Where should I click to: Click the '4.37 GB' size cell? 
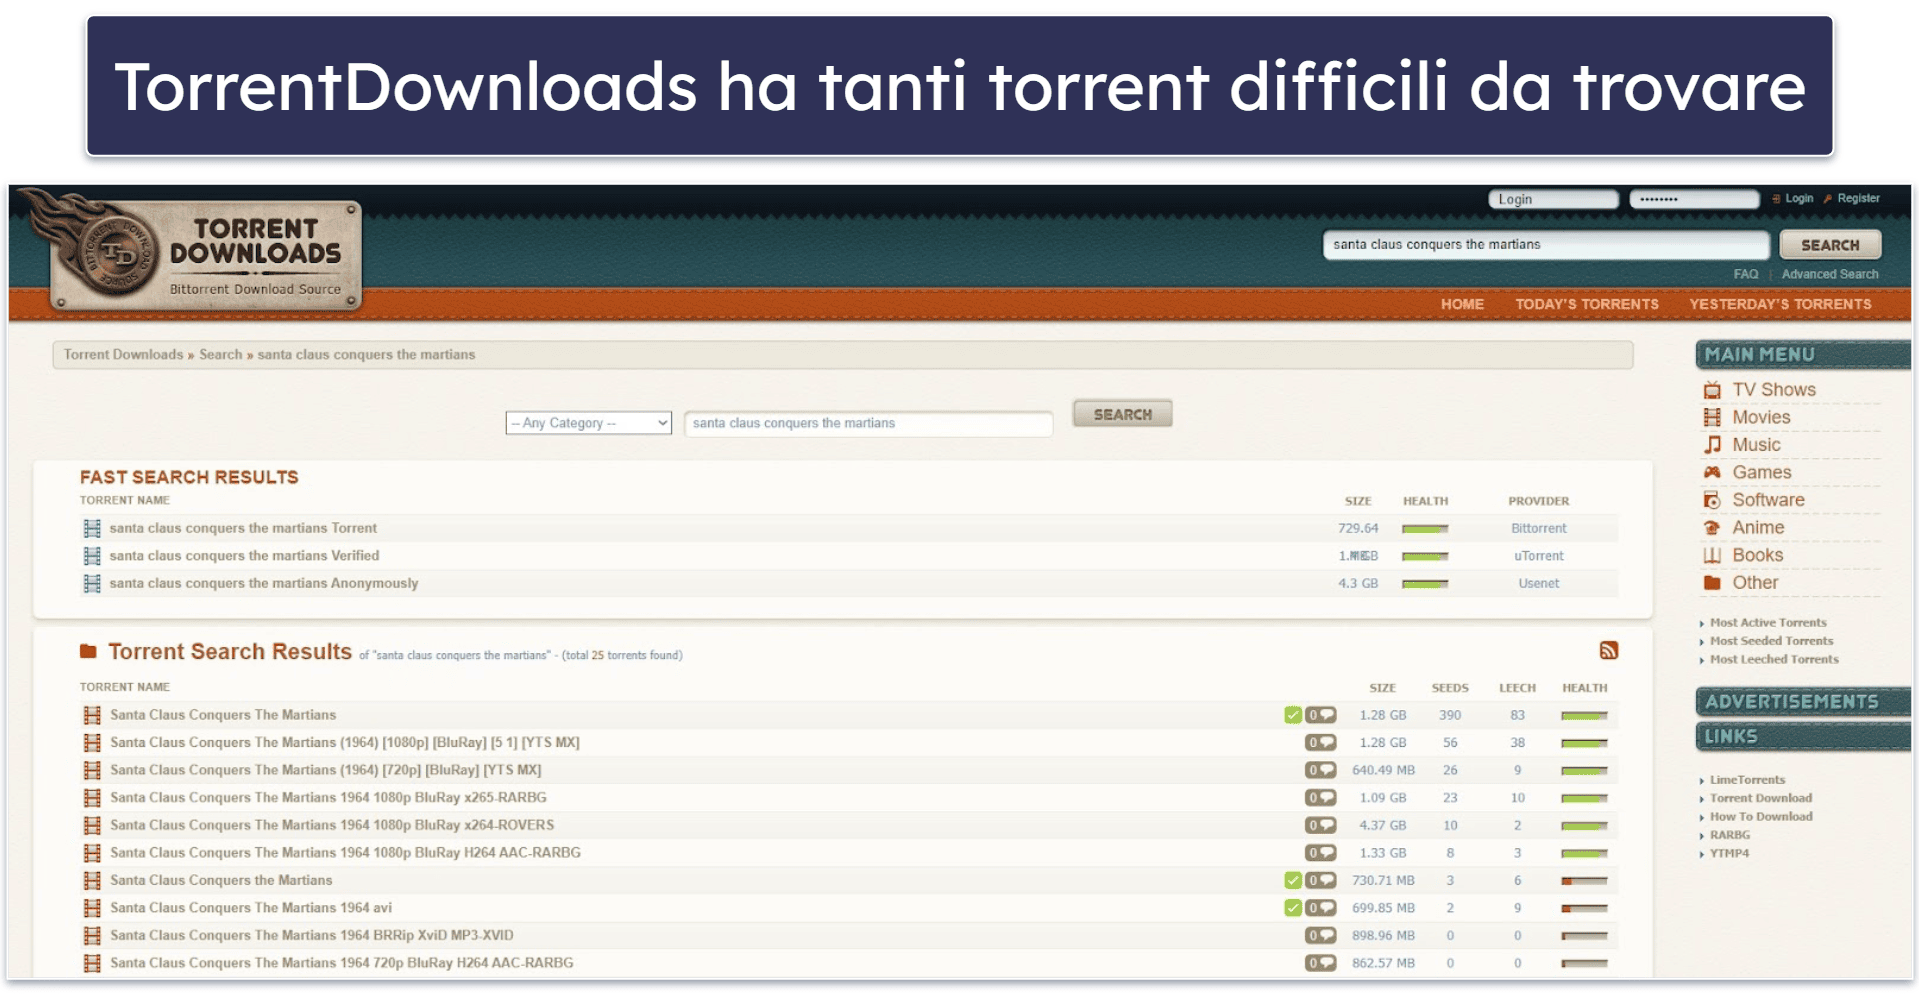(1383, 825)
